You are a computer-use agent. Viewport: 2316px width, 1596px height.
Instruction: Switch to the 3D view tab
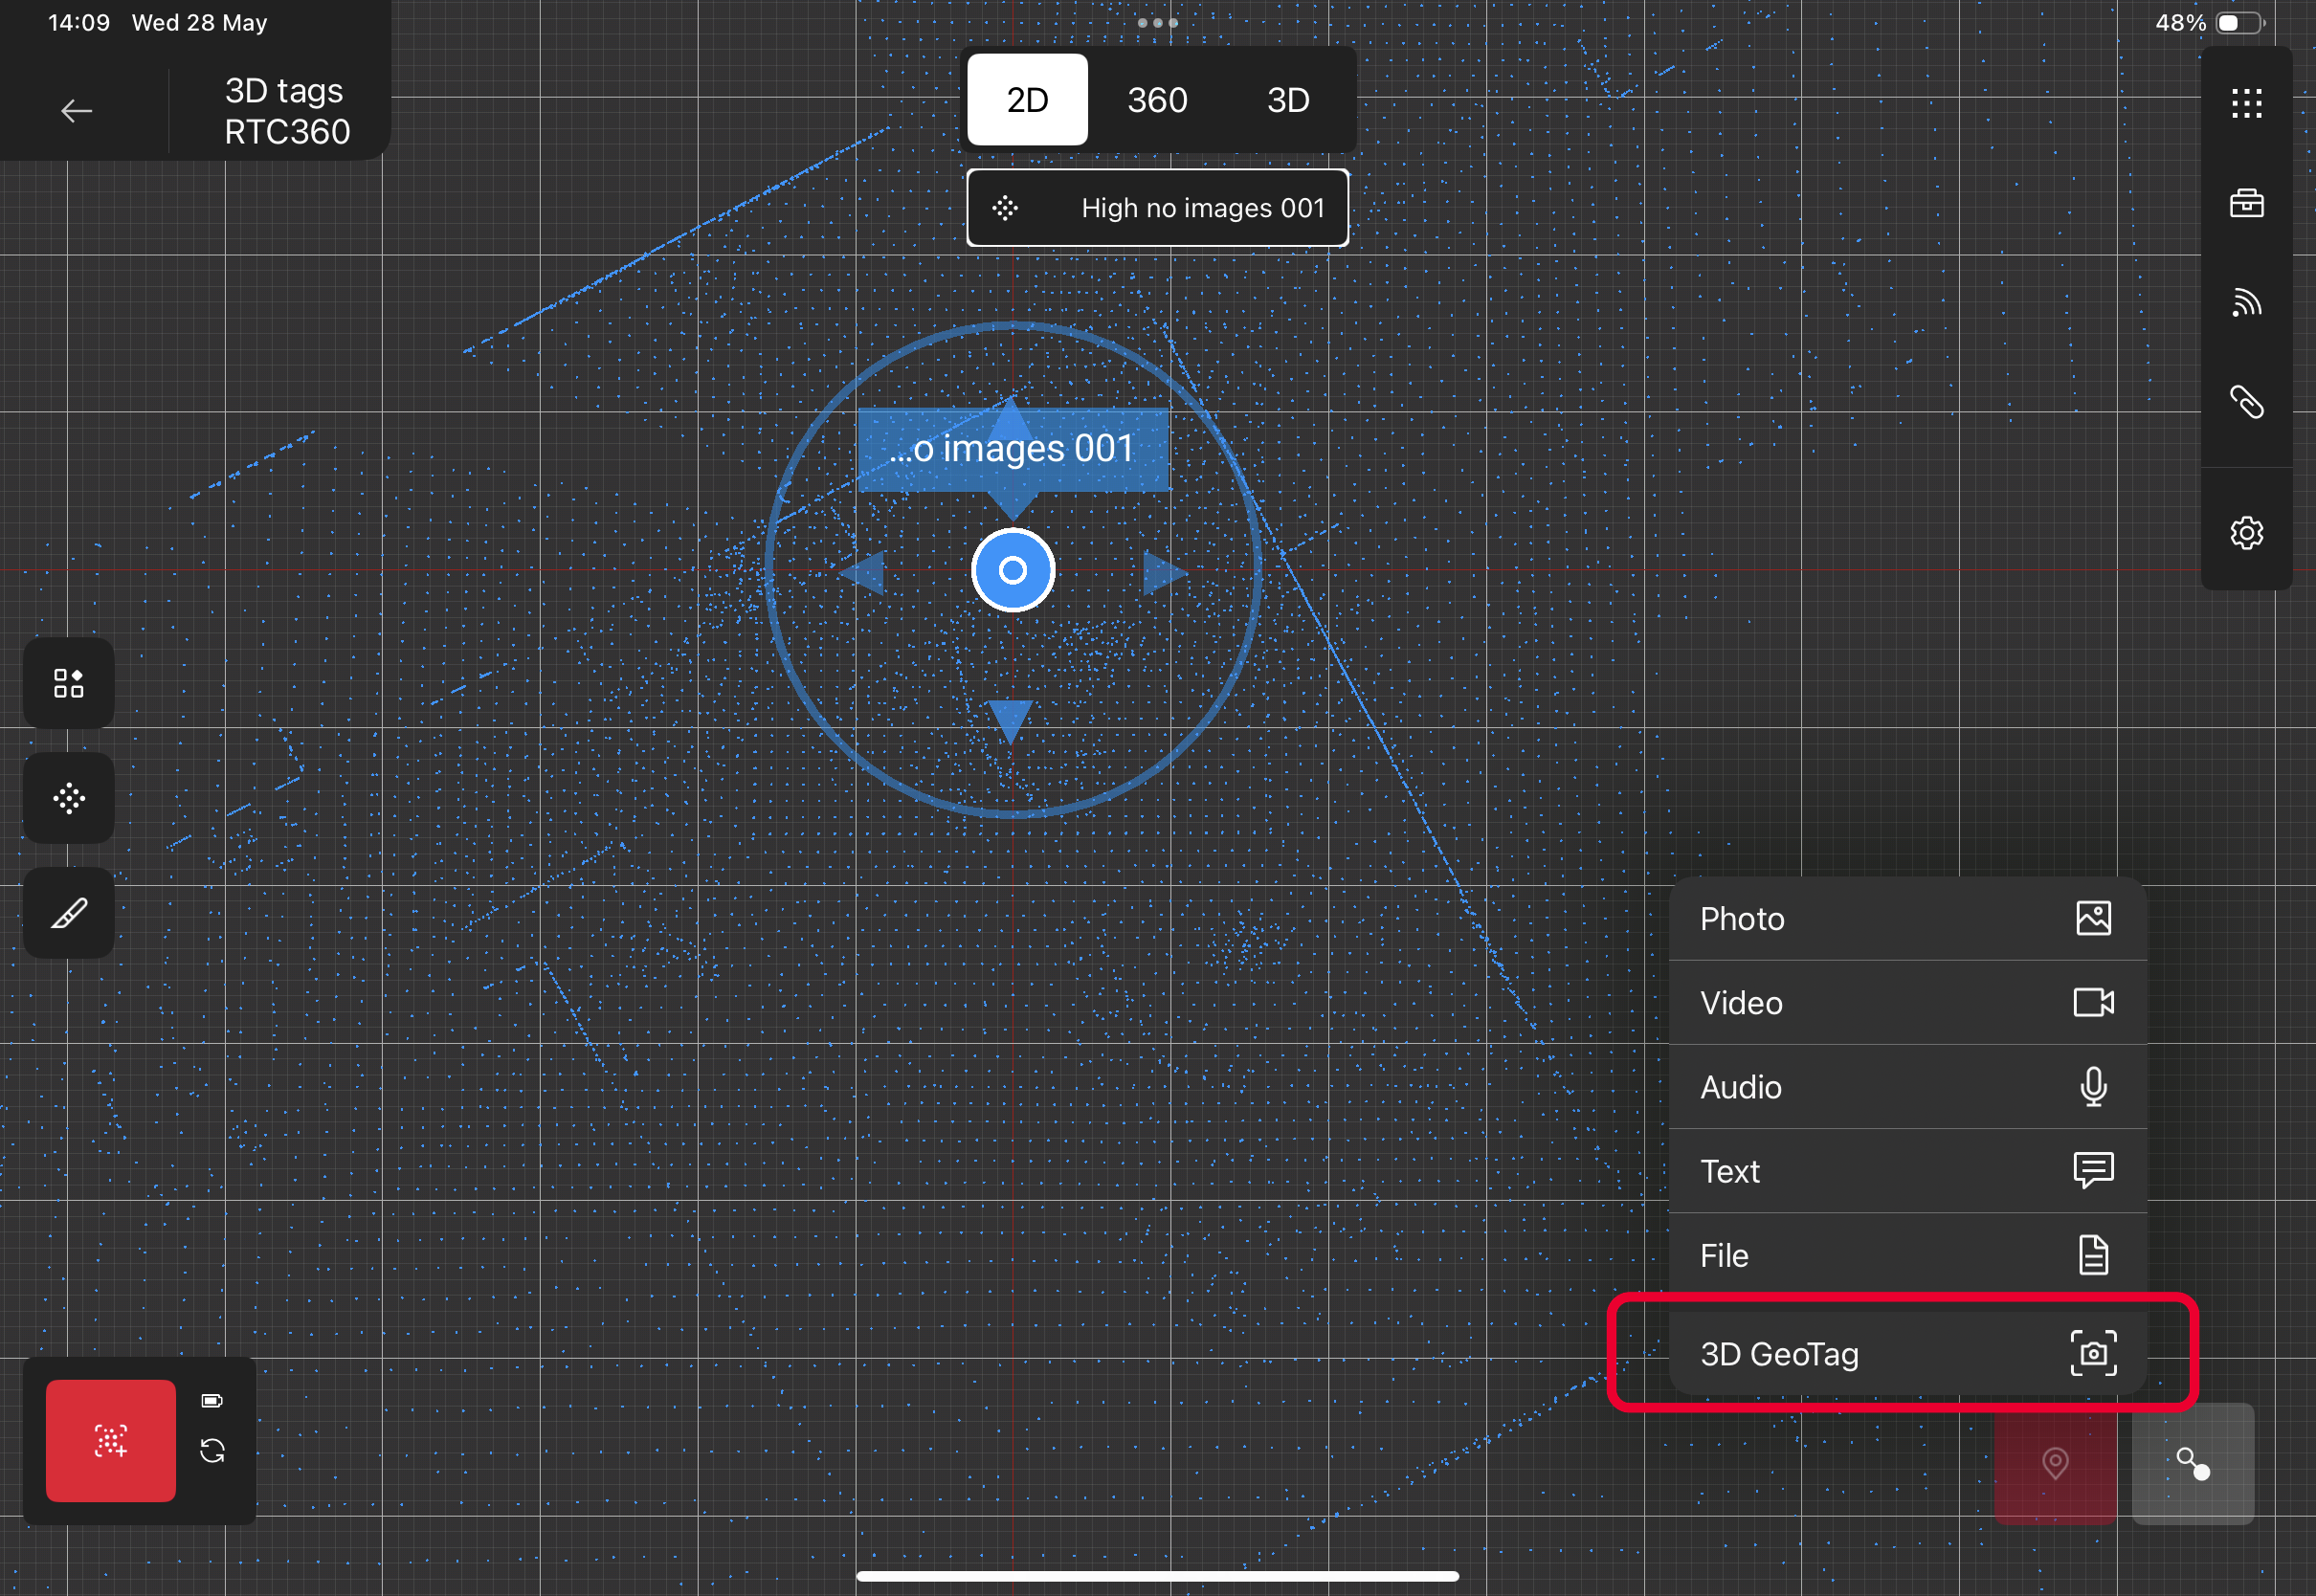click(x=1287, y=100)
